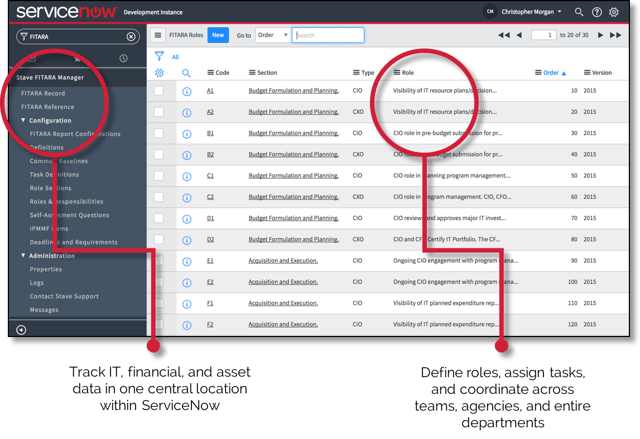
Task: Click the page number input box
Action: click(x=544, y=35)
